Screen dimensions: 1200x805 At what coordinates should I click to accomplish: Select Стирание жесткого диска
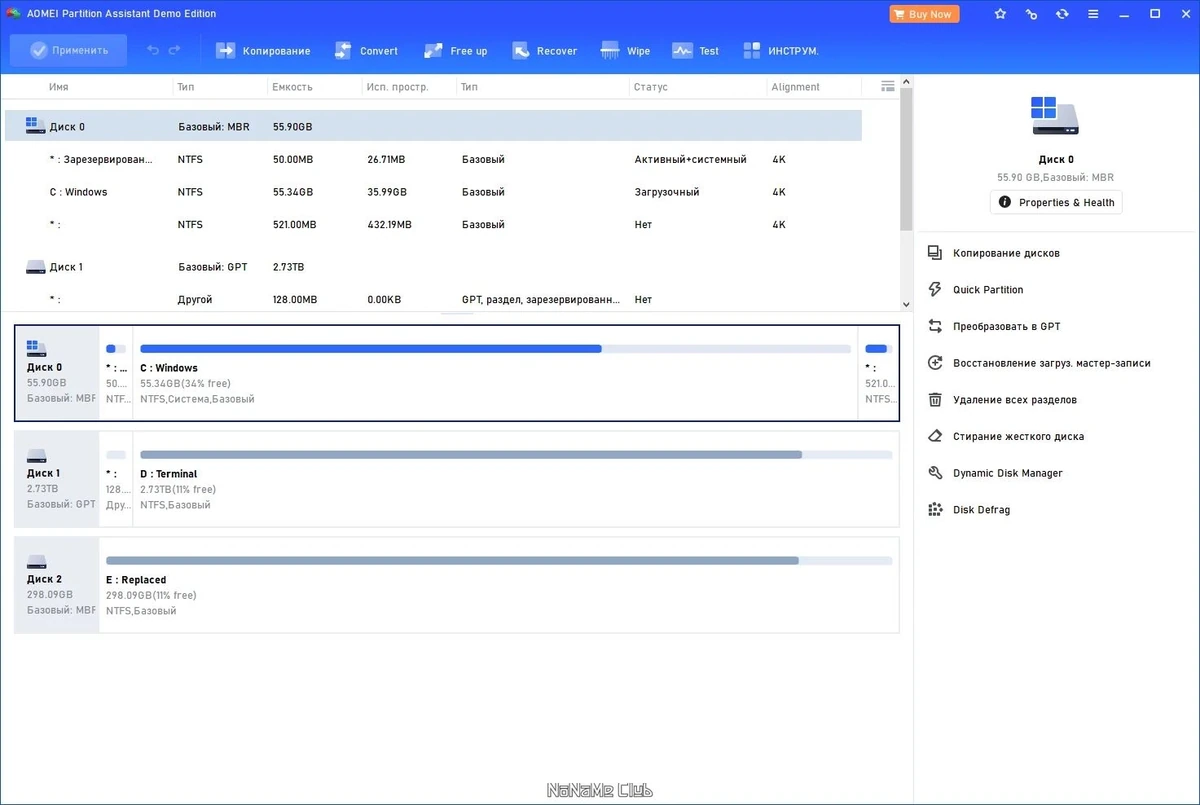[x=1018, y=436]
